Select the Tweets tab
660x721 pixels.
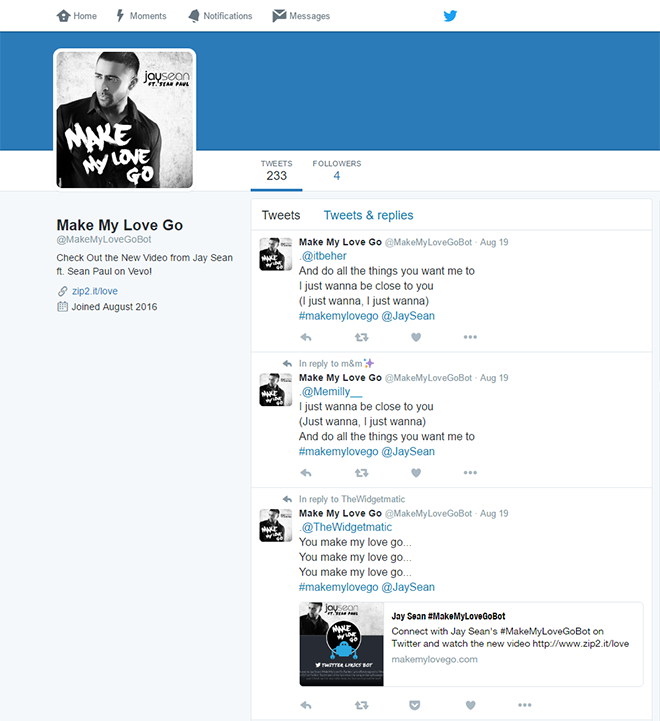pyautogui.click(x=281, y=215)
